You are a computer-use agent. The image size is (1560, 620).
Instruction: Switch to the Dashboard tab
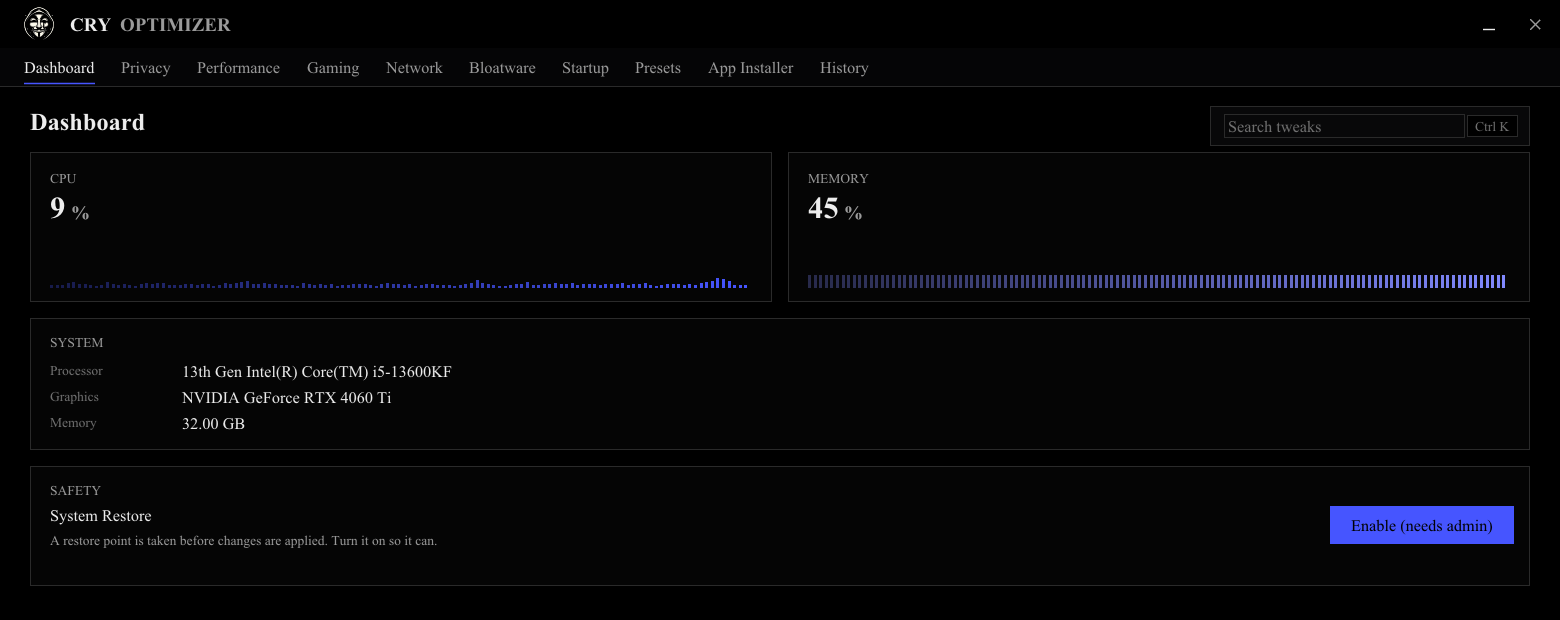[59, 68]
